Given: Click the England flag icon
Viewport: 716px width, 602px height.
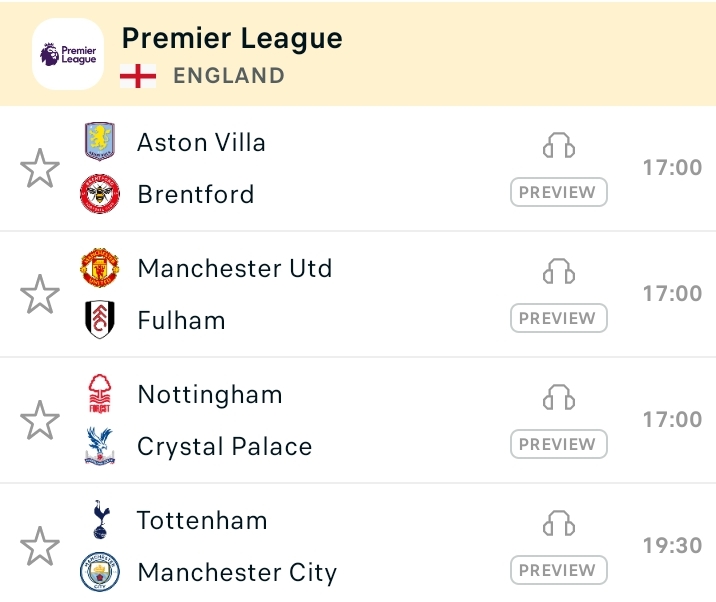Looking at the screenshot, I should pyautogui.click(x=138, y=76).
